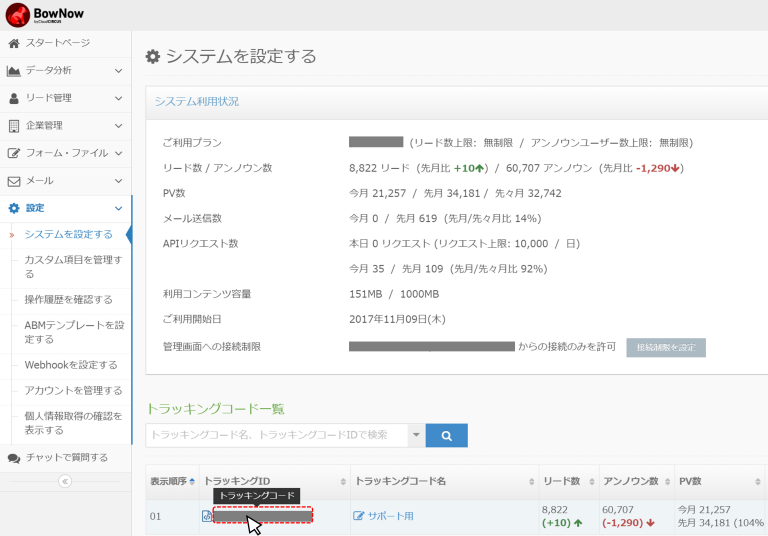Click the 8,822 lead count in row 01
768x536 pixels.
pos(555,510)
